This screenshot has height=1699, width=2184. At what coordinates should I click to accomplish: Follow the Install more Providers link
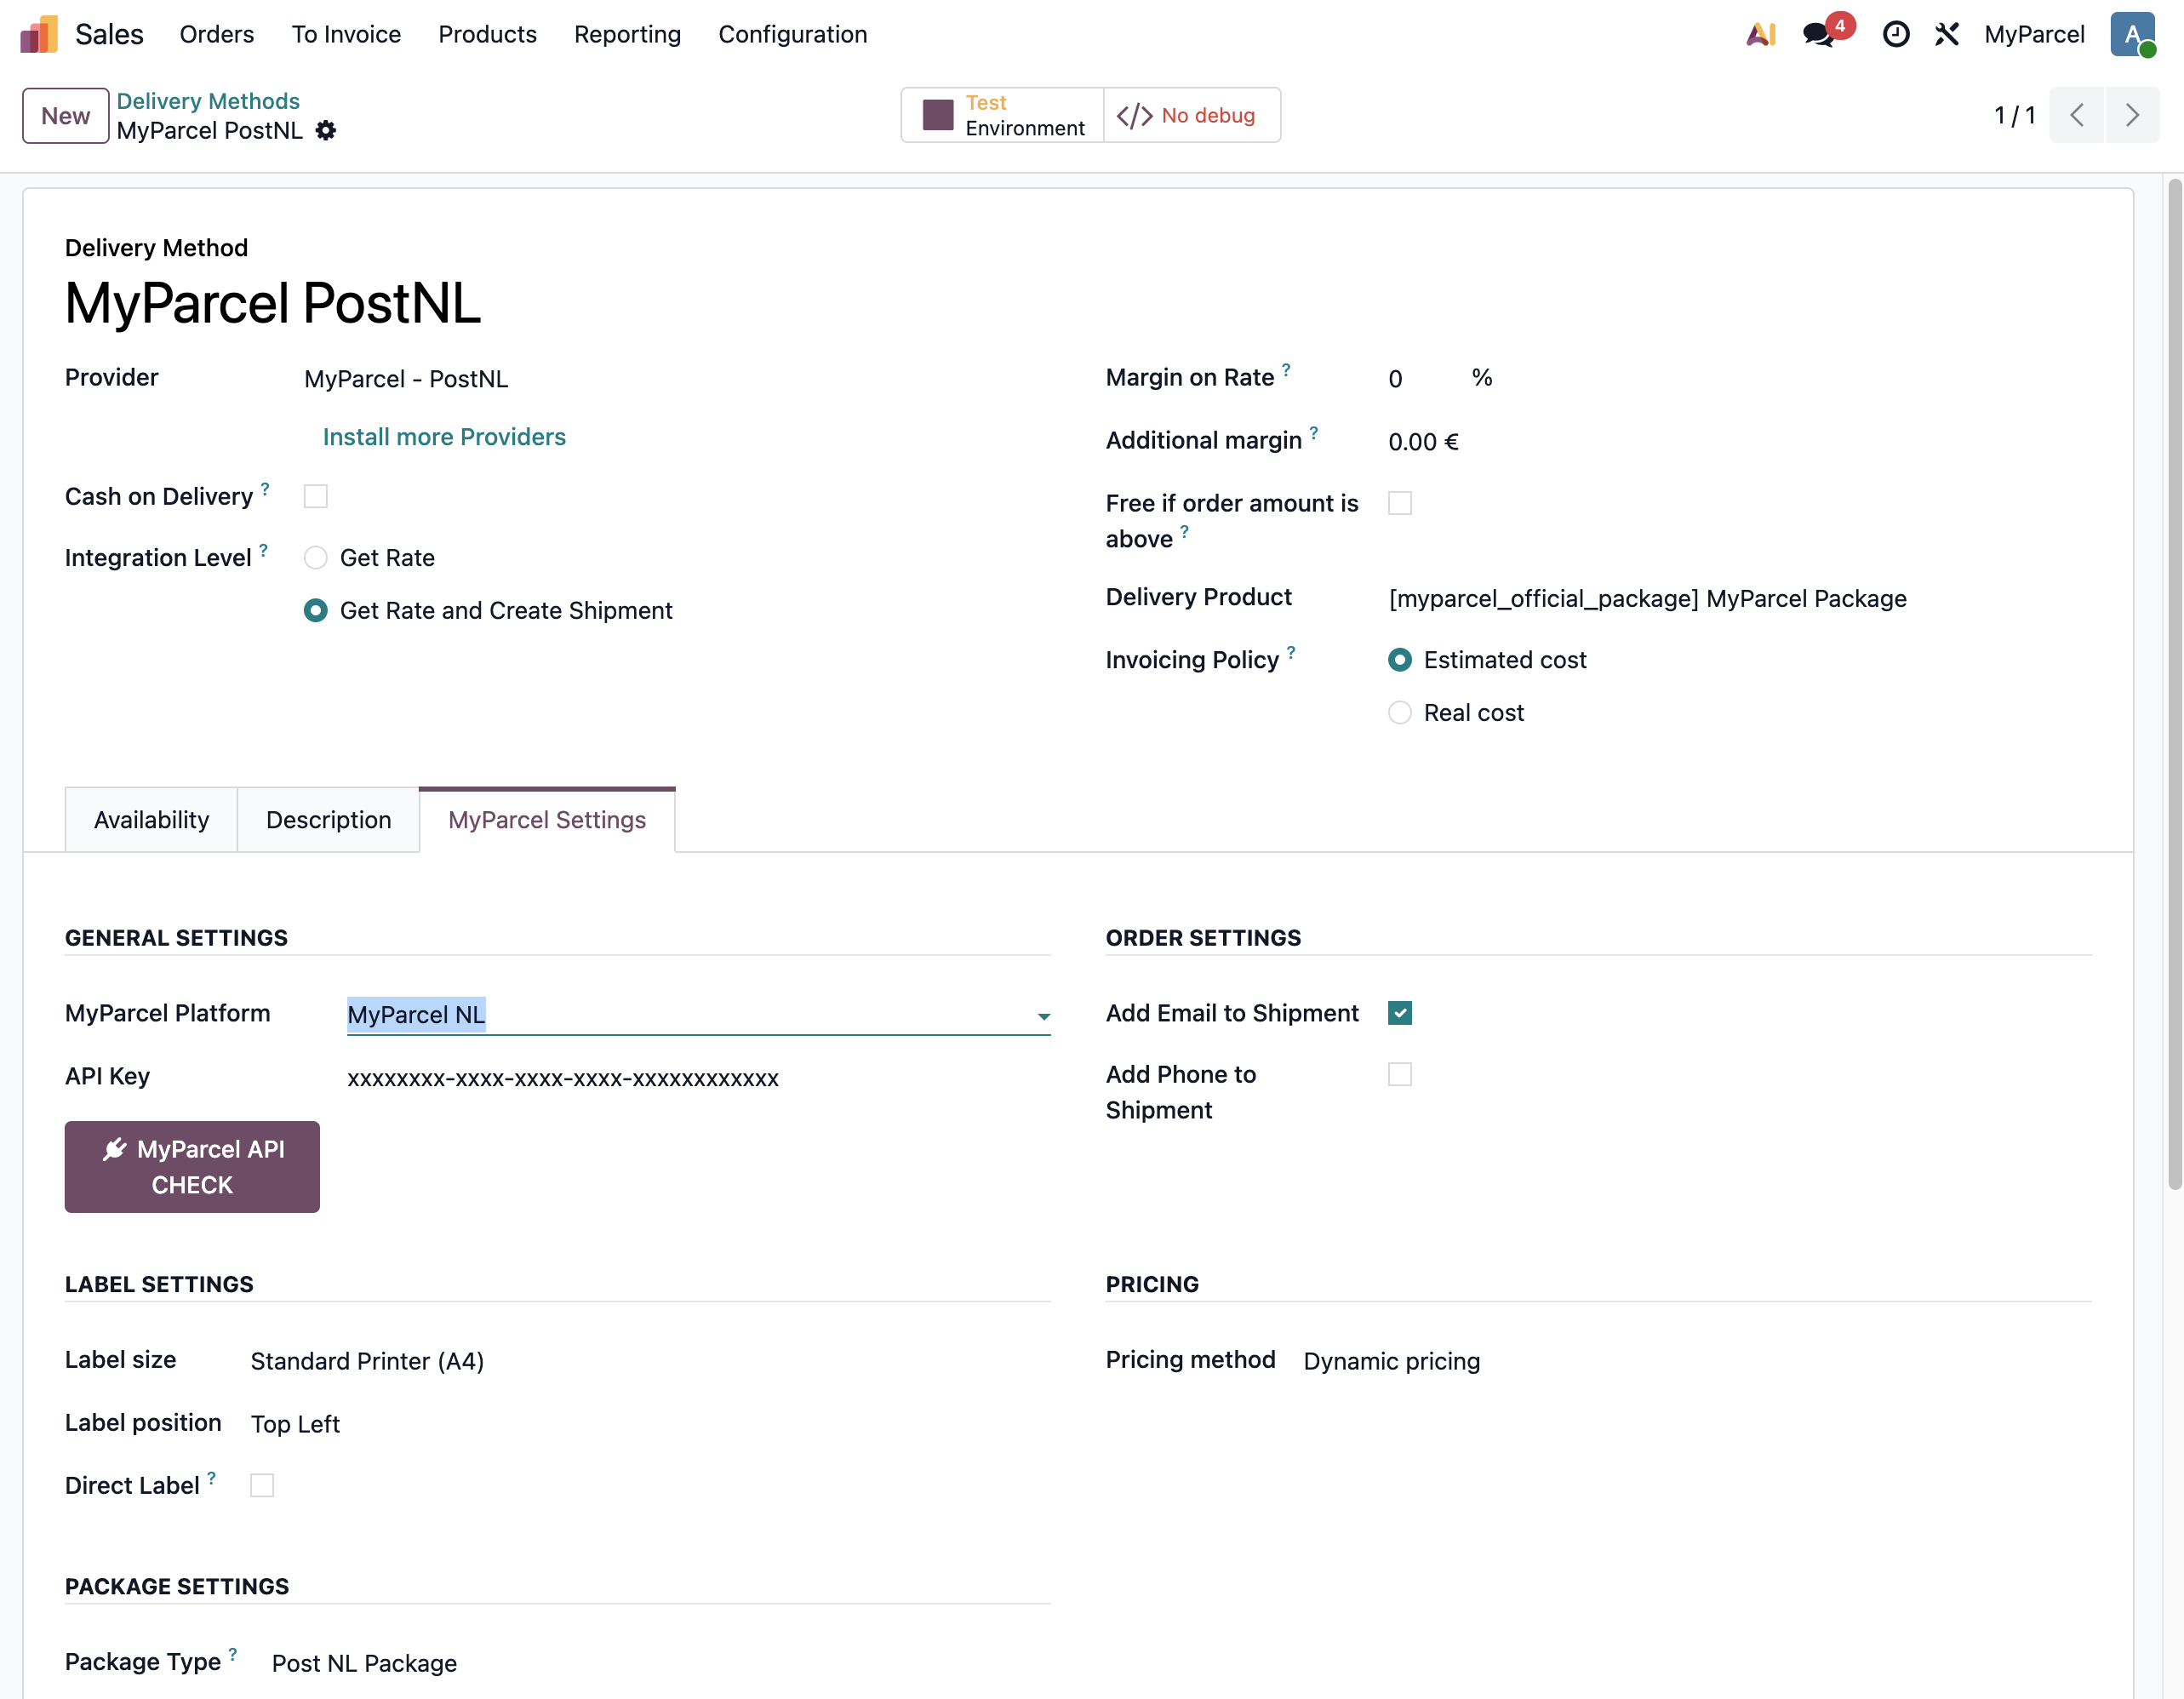(x=444, y=437)
